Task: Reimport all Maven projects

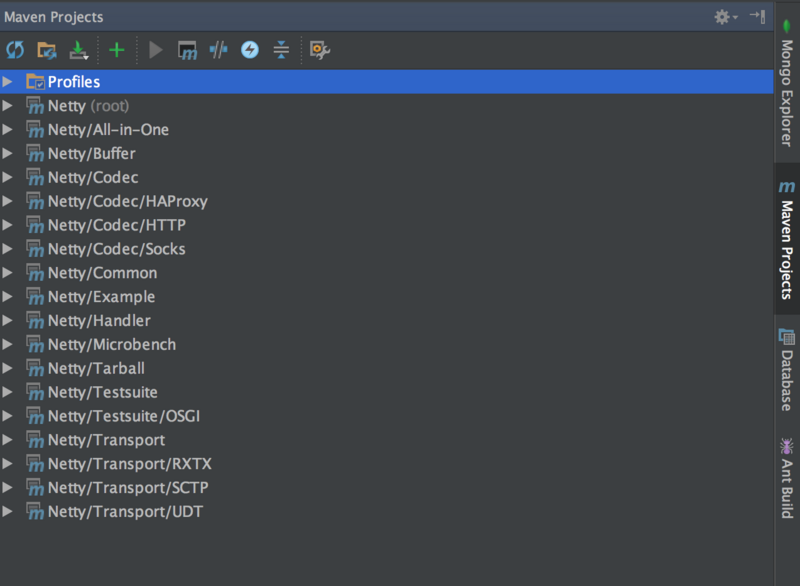Action: pos(15,50)
